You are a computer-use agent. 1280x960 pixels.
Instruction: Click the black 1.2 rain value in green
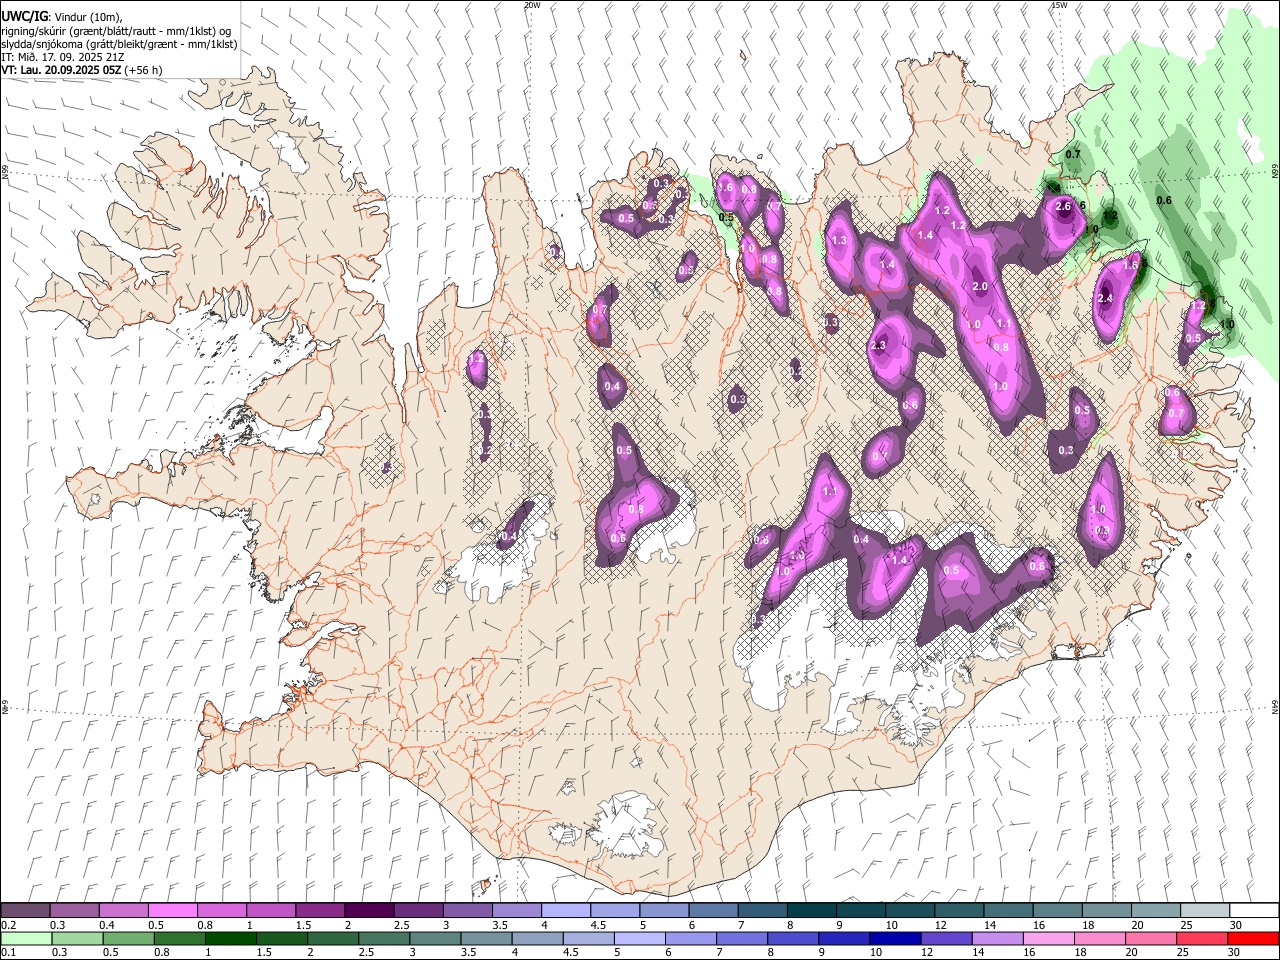tap(1110, 215)
